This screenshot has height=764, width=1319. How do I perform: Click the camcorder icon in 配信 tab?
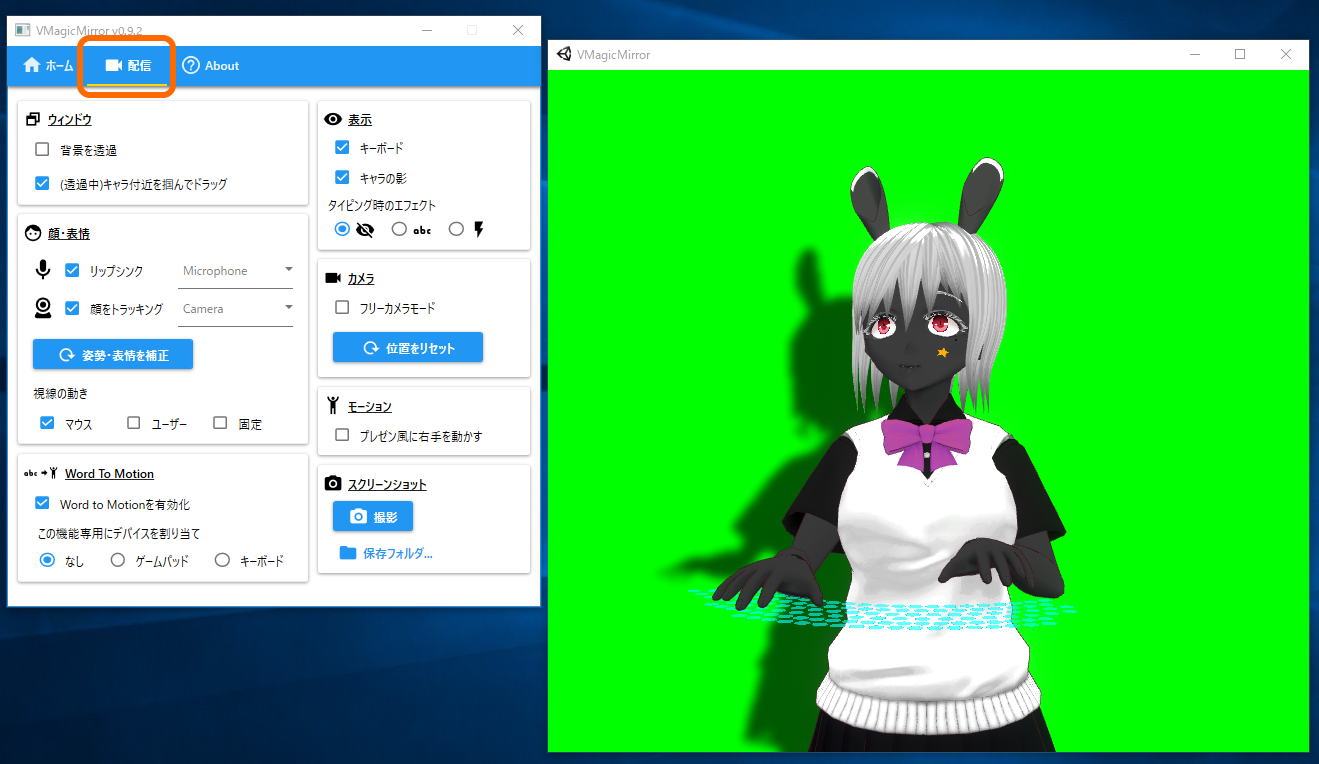coord(113,65)
